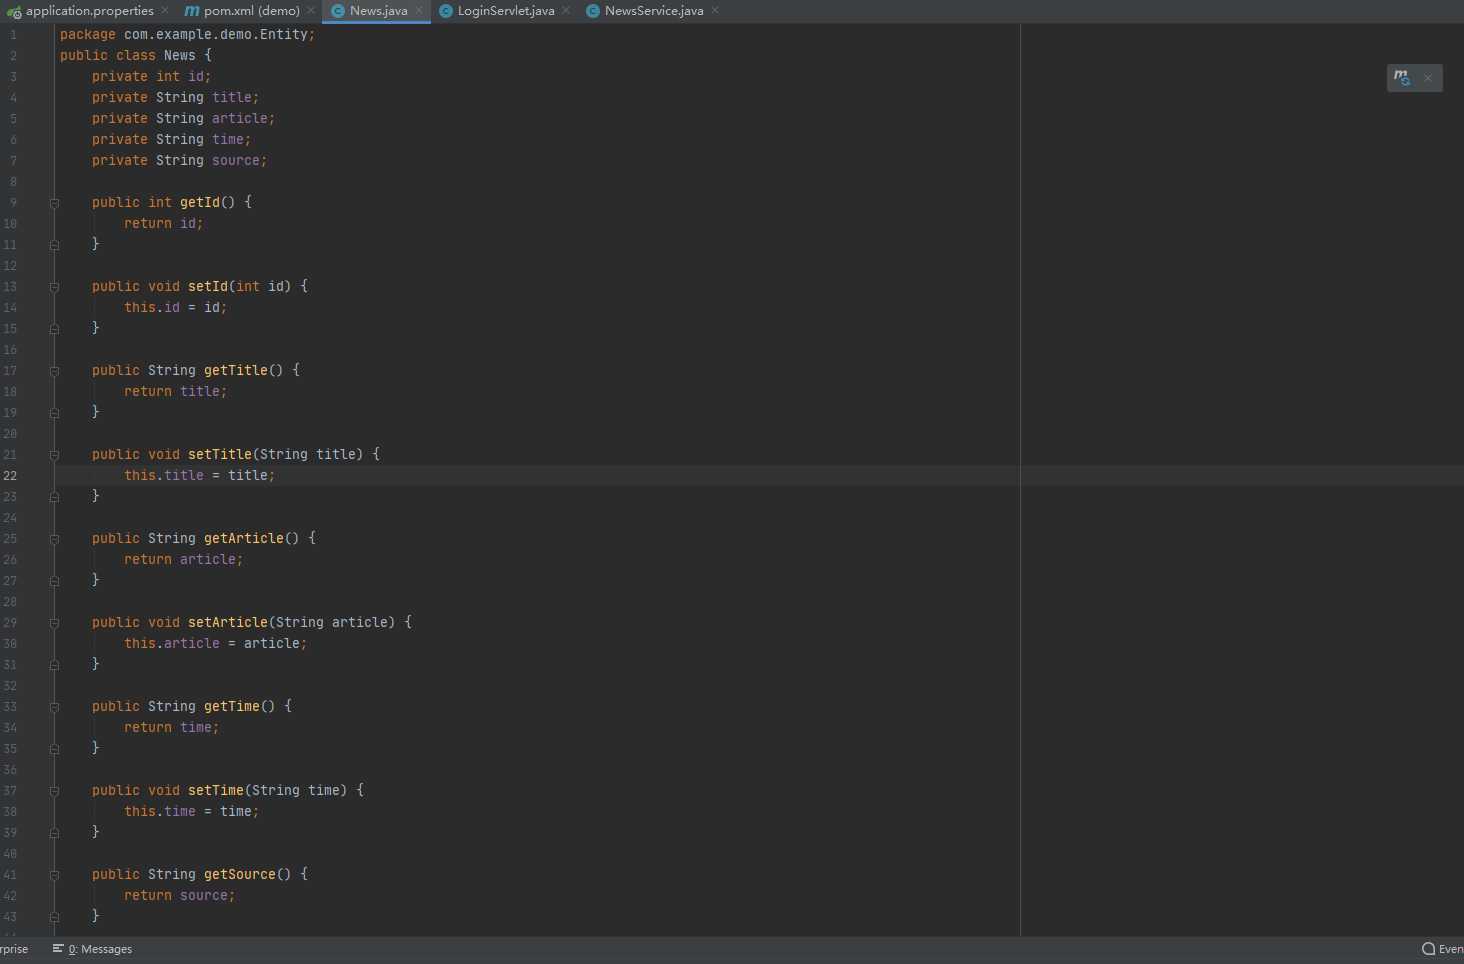
Task: Place cursor on 'private int id;' line
Action: pyautogui.click(x=151, y=76)
